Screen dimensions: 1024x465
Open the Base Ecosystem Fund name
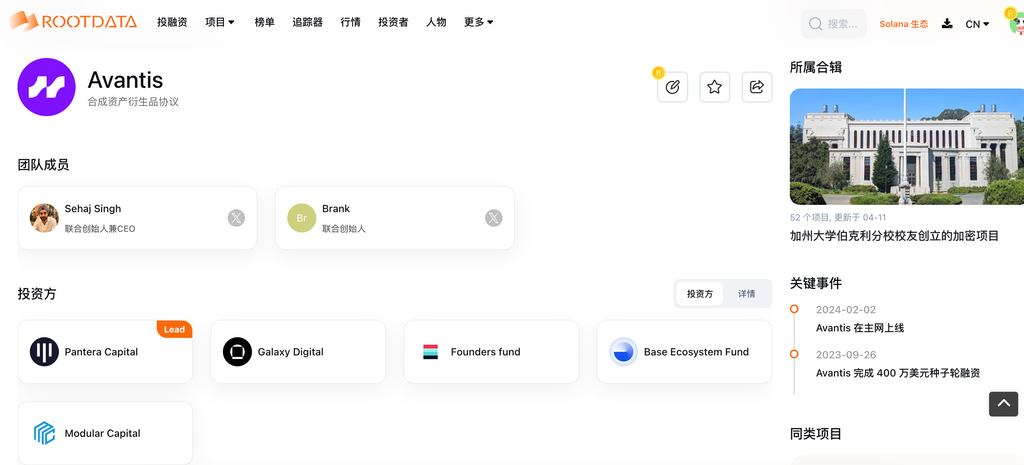tap(696, 352)
